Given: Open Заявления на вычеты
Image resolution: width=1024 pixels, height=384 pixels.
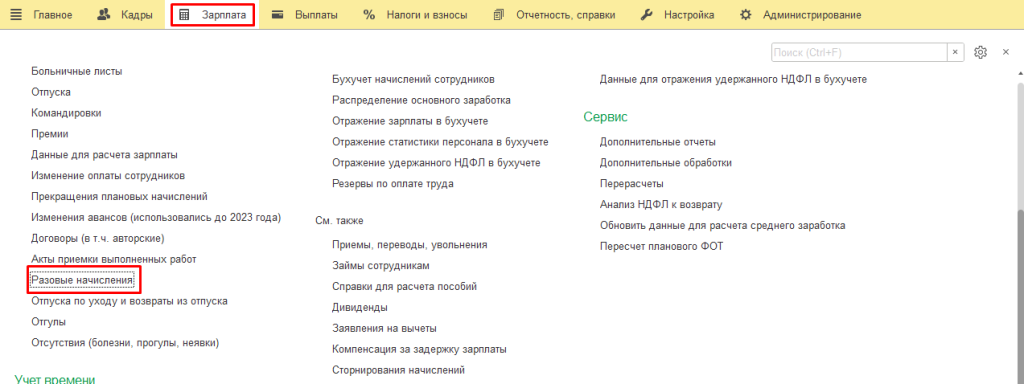Looking at the screenshot, I should [x=385, y=328].
